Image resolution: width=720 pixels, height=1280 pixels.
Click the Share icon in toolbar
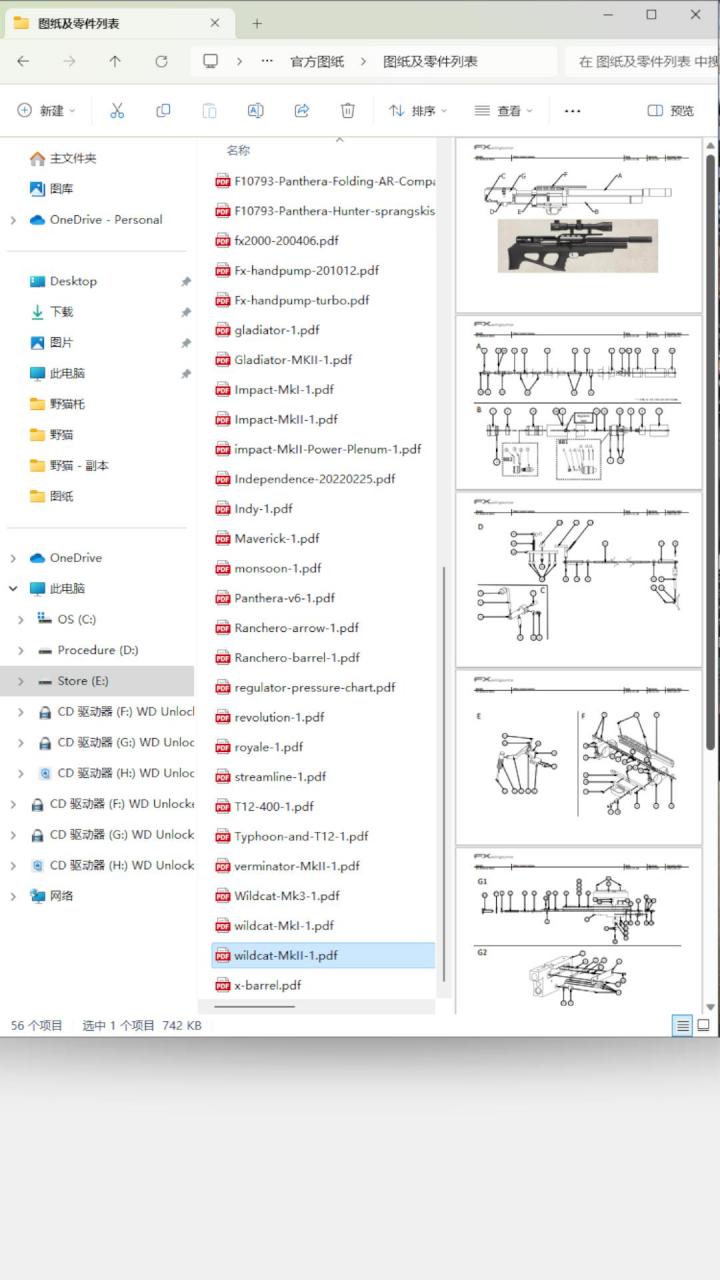click(301, 111)
